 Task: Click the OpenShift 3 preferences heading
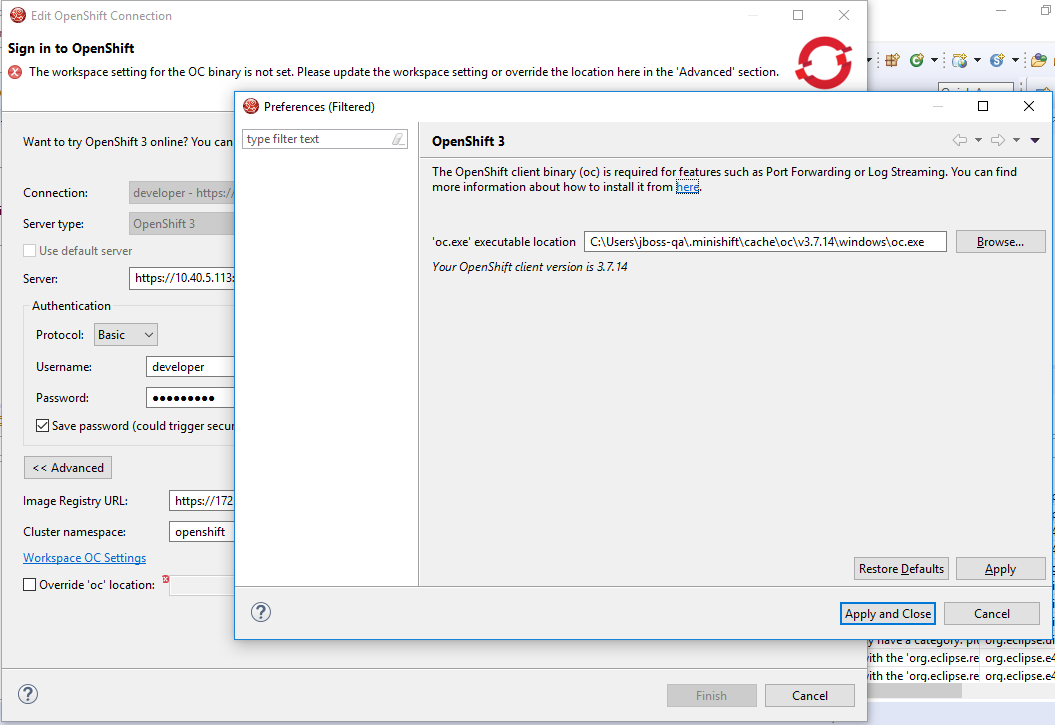click(468, 141)
